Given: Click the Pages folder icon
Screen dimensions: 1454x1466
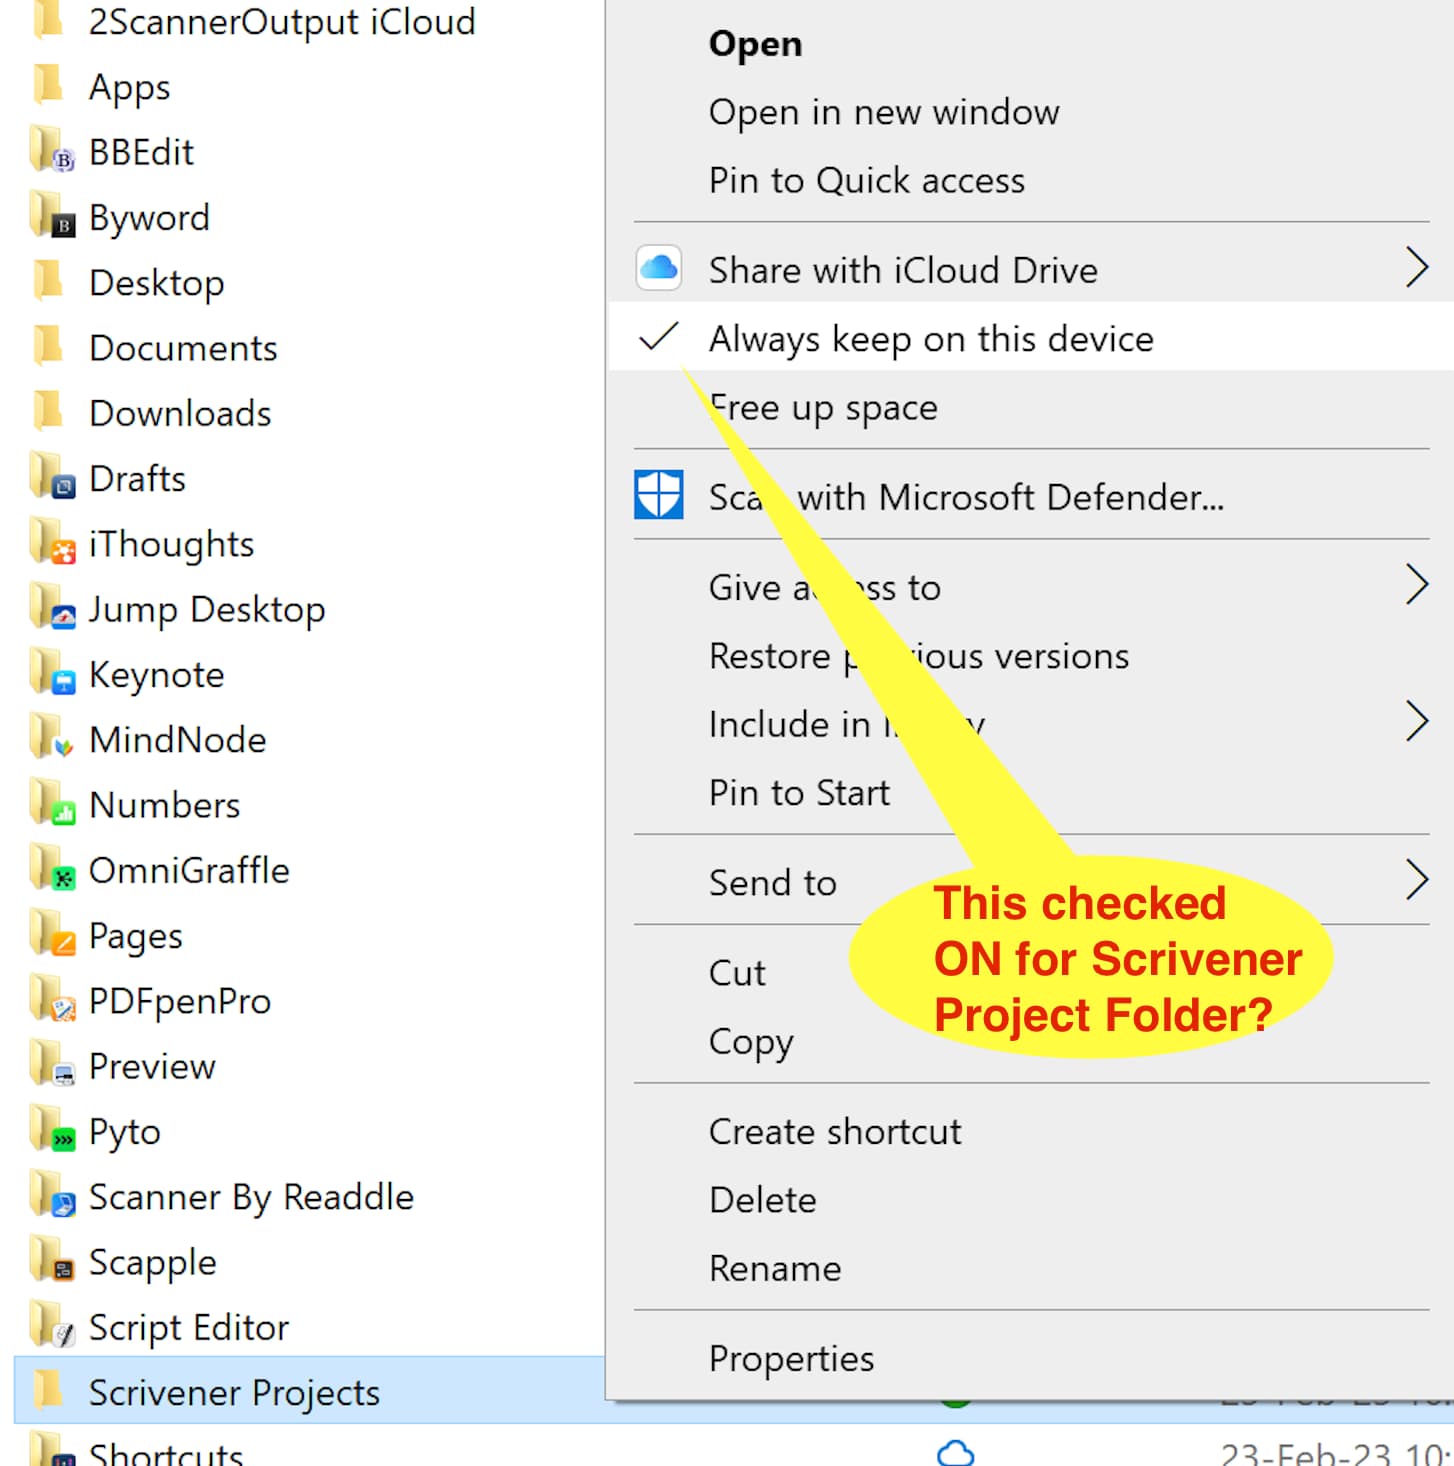Looking at the screenshot, I should coord(52,935).
